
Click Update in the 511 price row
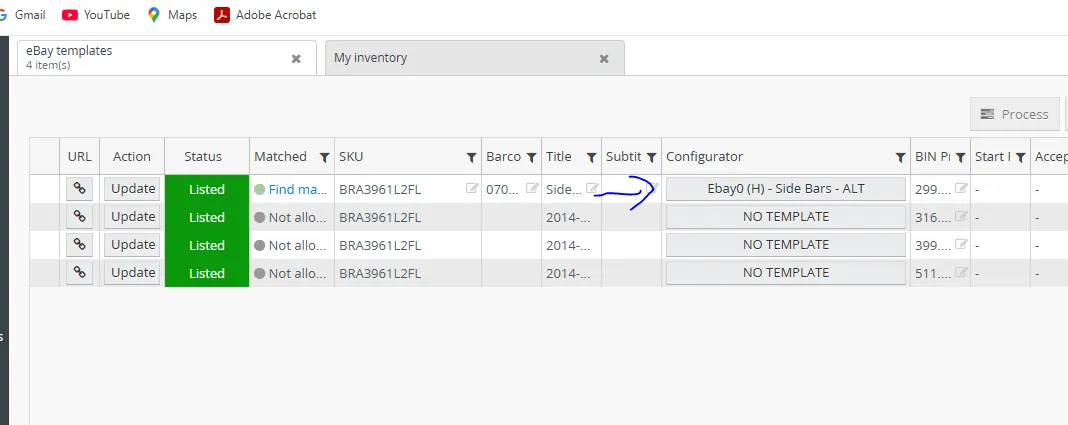tap(132, 272)
